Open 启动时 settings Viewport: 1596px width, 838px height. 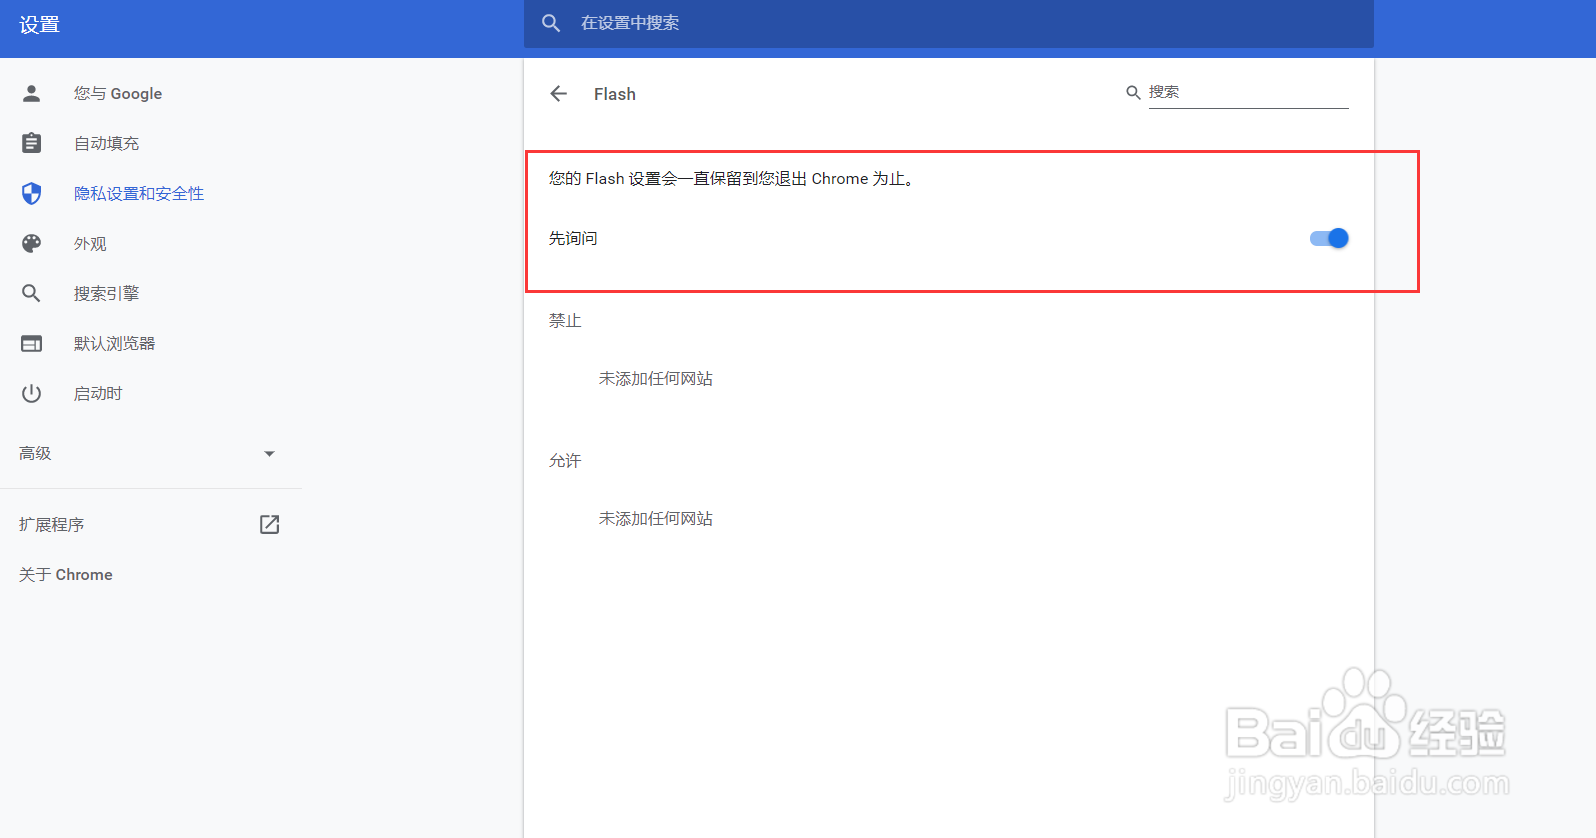pyautogui.click(x=98, y=393)
